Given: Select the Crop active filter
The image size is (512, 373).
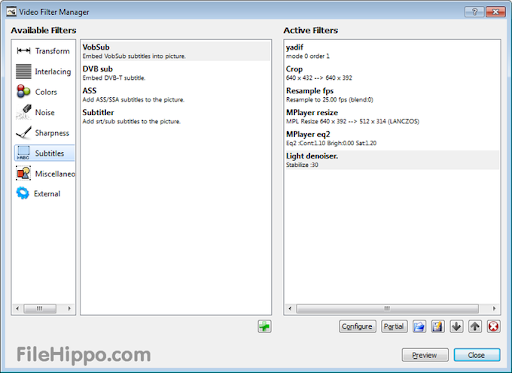Looking at the screenshot, I should click(392, 73).
